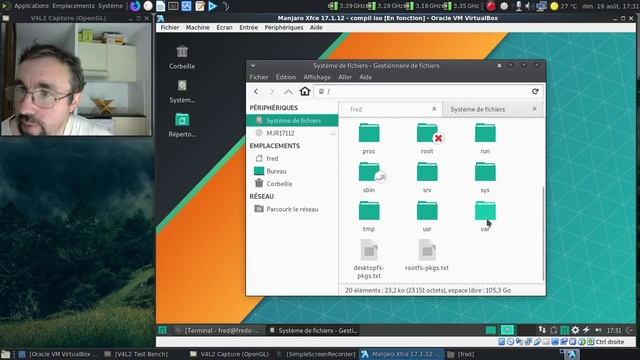Viewport: 640px width, 360px height.
Task: Open the Affichage menu in file manager
Action: click(317, 77)
